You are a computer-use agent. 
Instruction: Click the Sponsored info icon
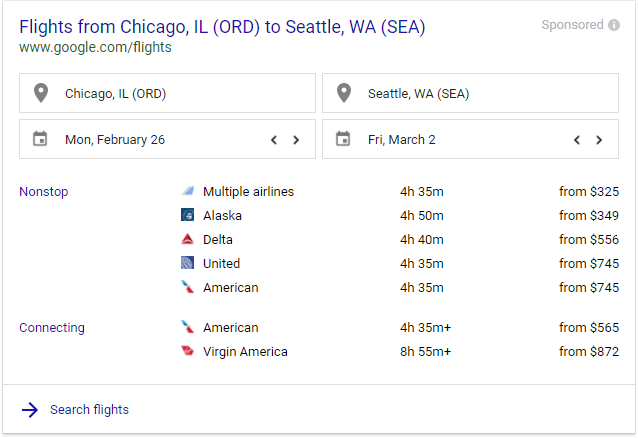pos(614,25)
